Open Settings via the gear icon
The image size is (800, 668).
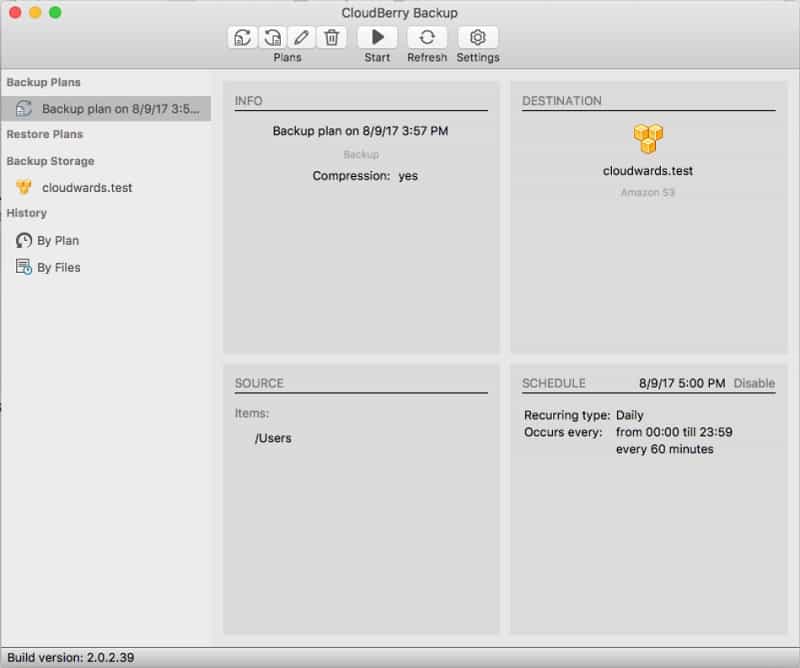(478, 37)
